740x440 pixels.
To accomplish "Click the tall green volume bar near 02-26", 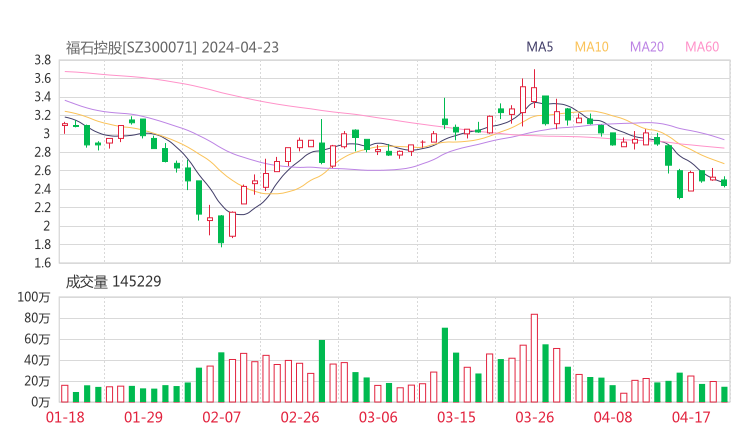I will click(322, 371).
